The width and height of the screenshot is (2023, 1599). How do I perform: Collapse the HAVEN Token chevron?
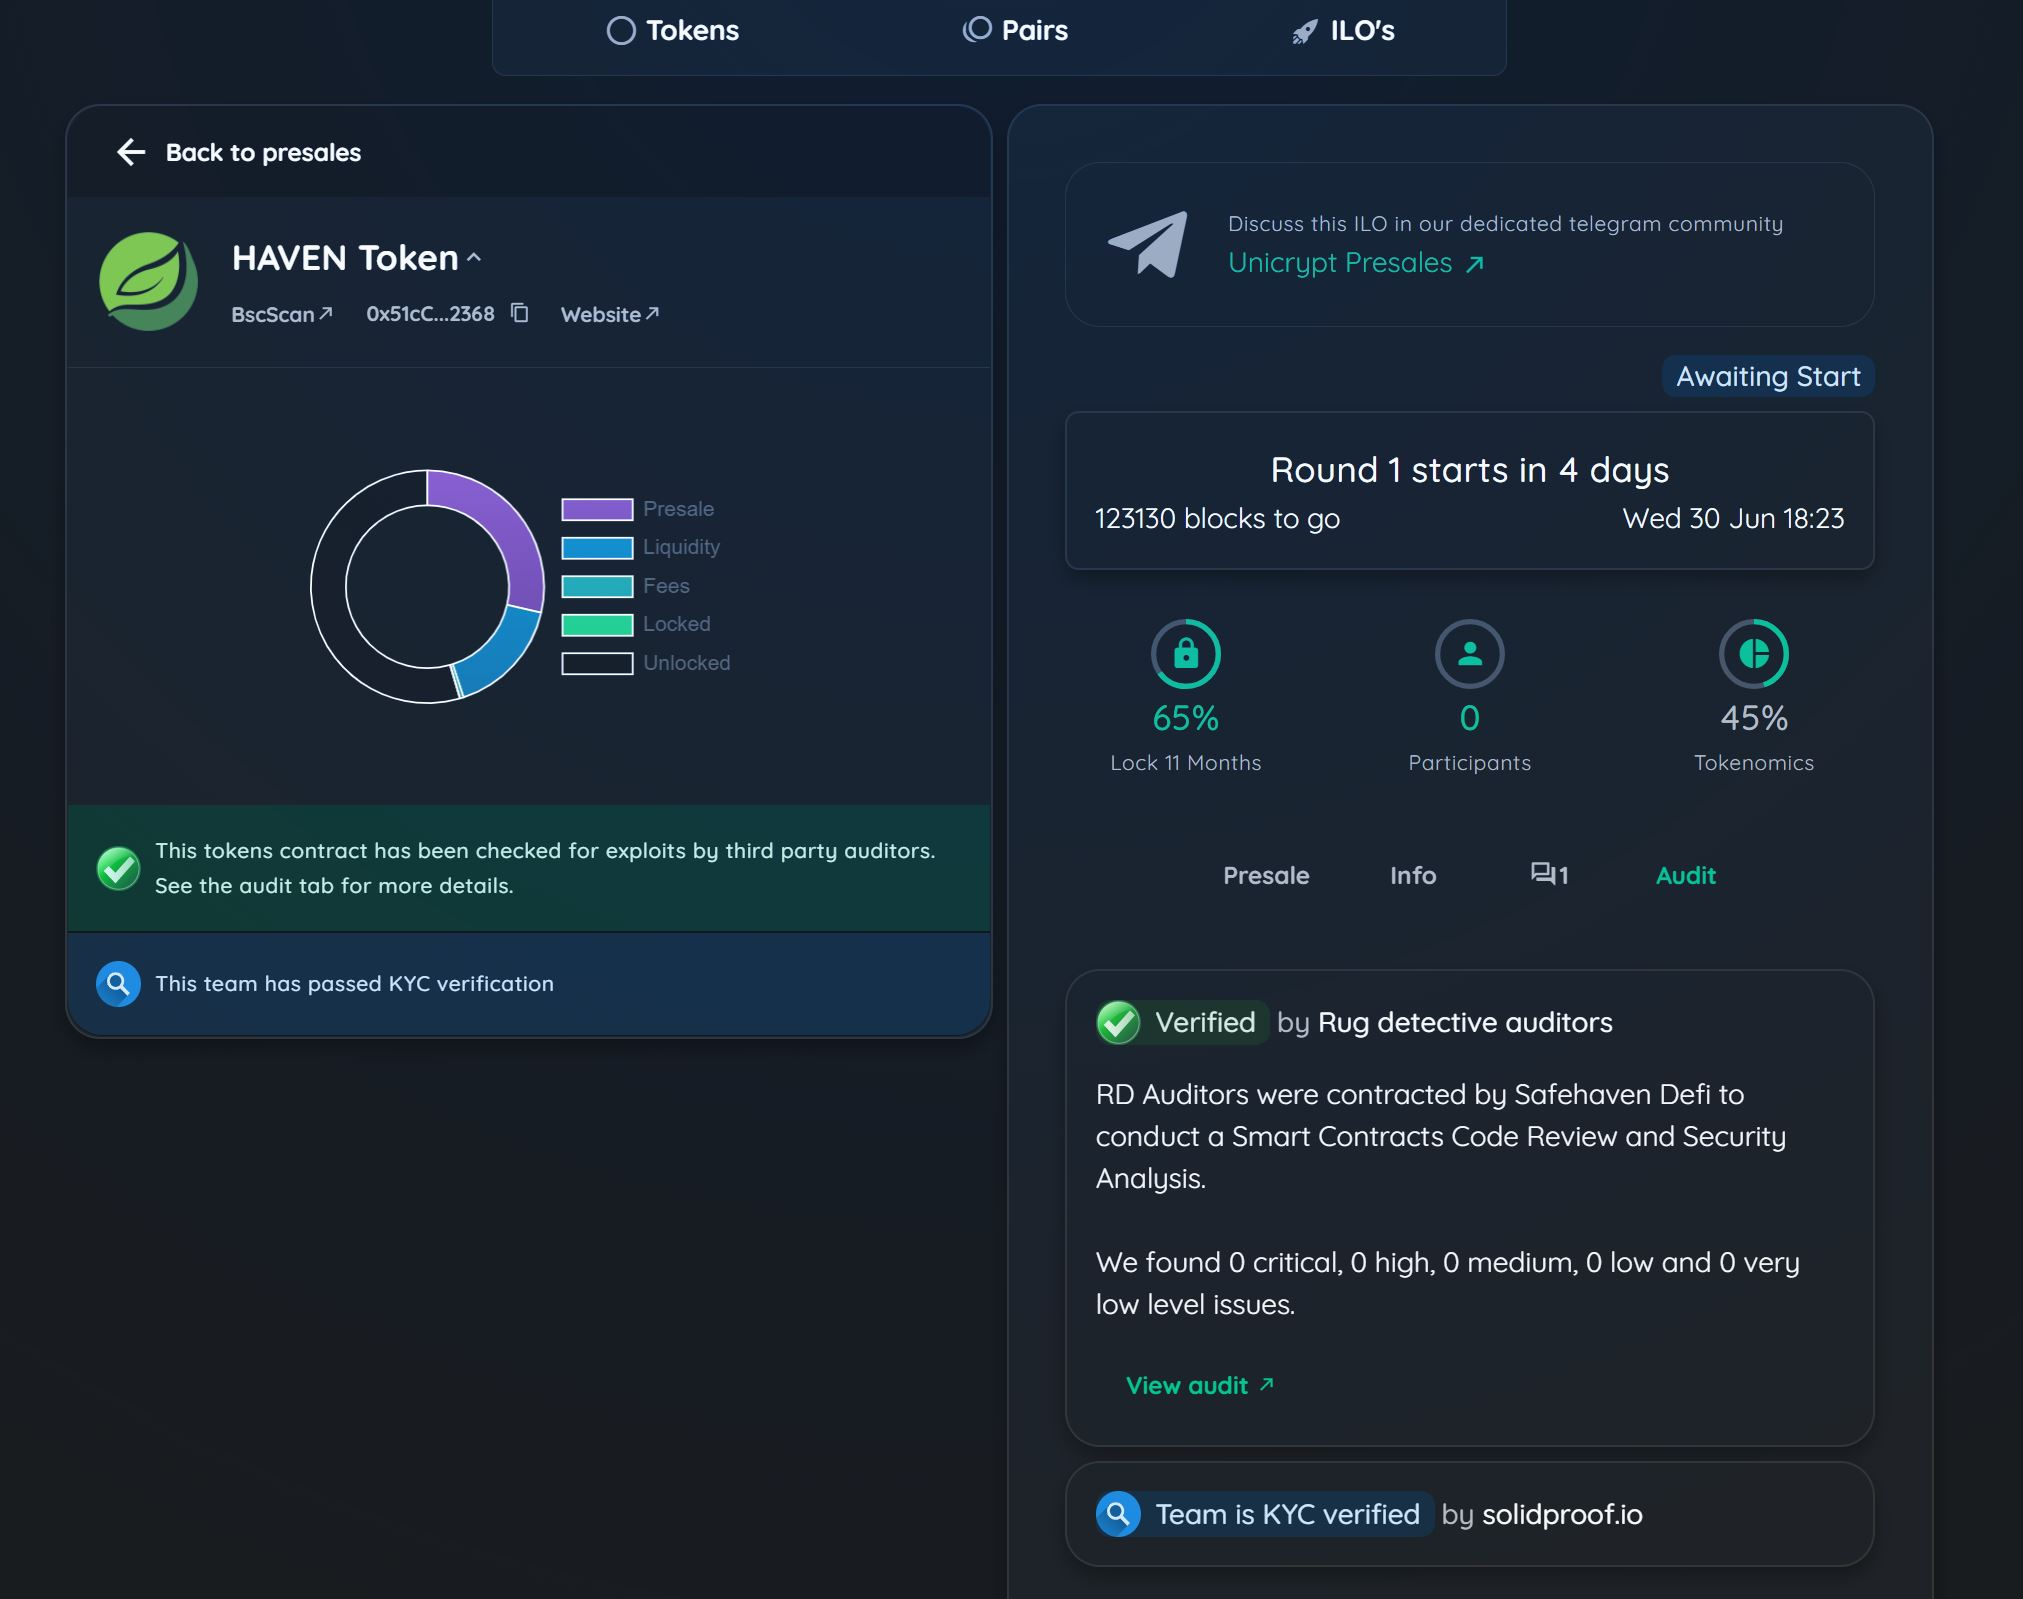tap(474, 258)
